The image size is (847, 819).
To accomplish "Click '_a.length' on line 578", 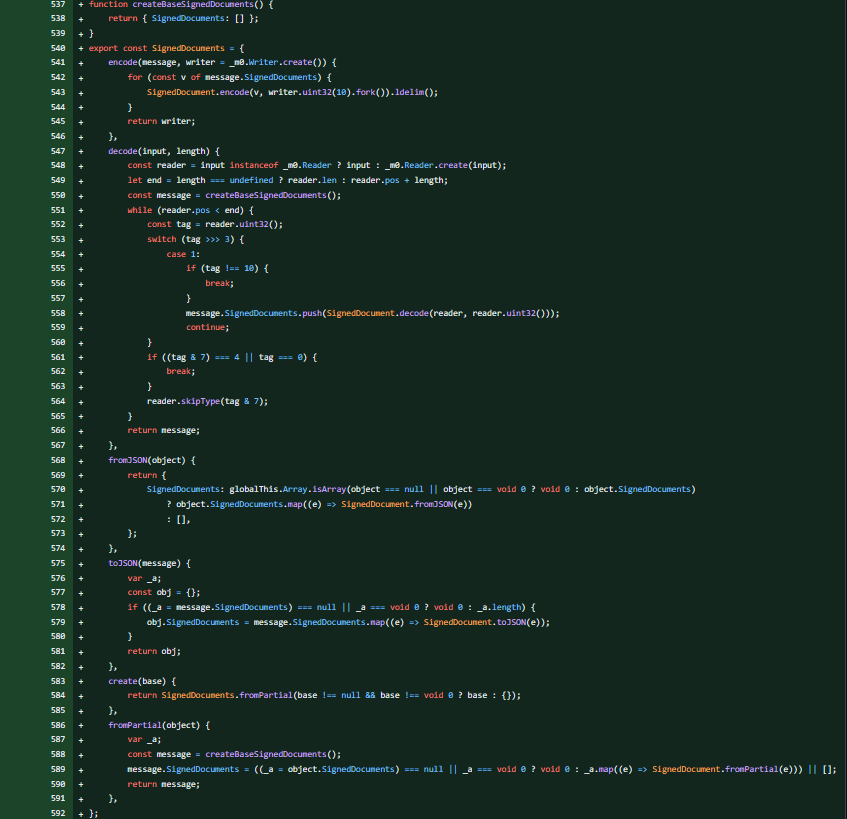I will [499, 608].
